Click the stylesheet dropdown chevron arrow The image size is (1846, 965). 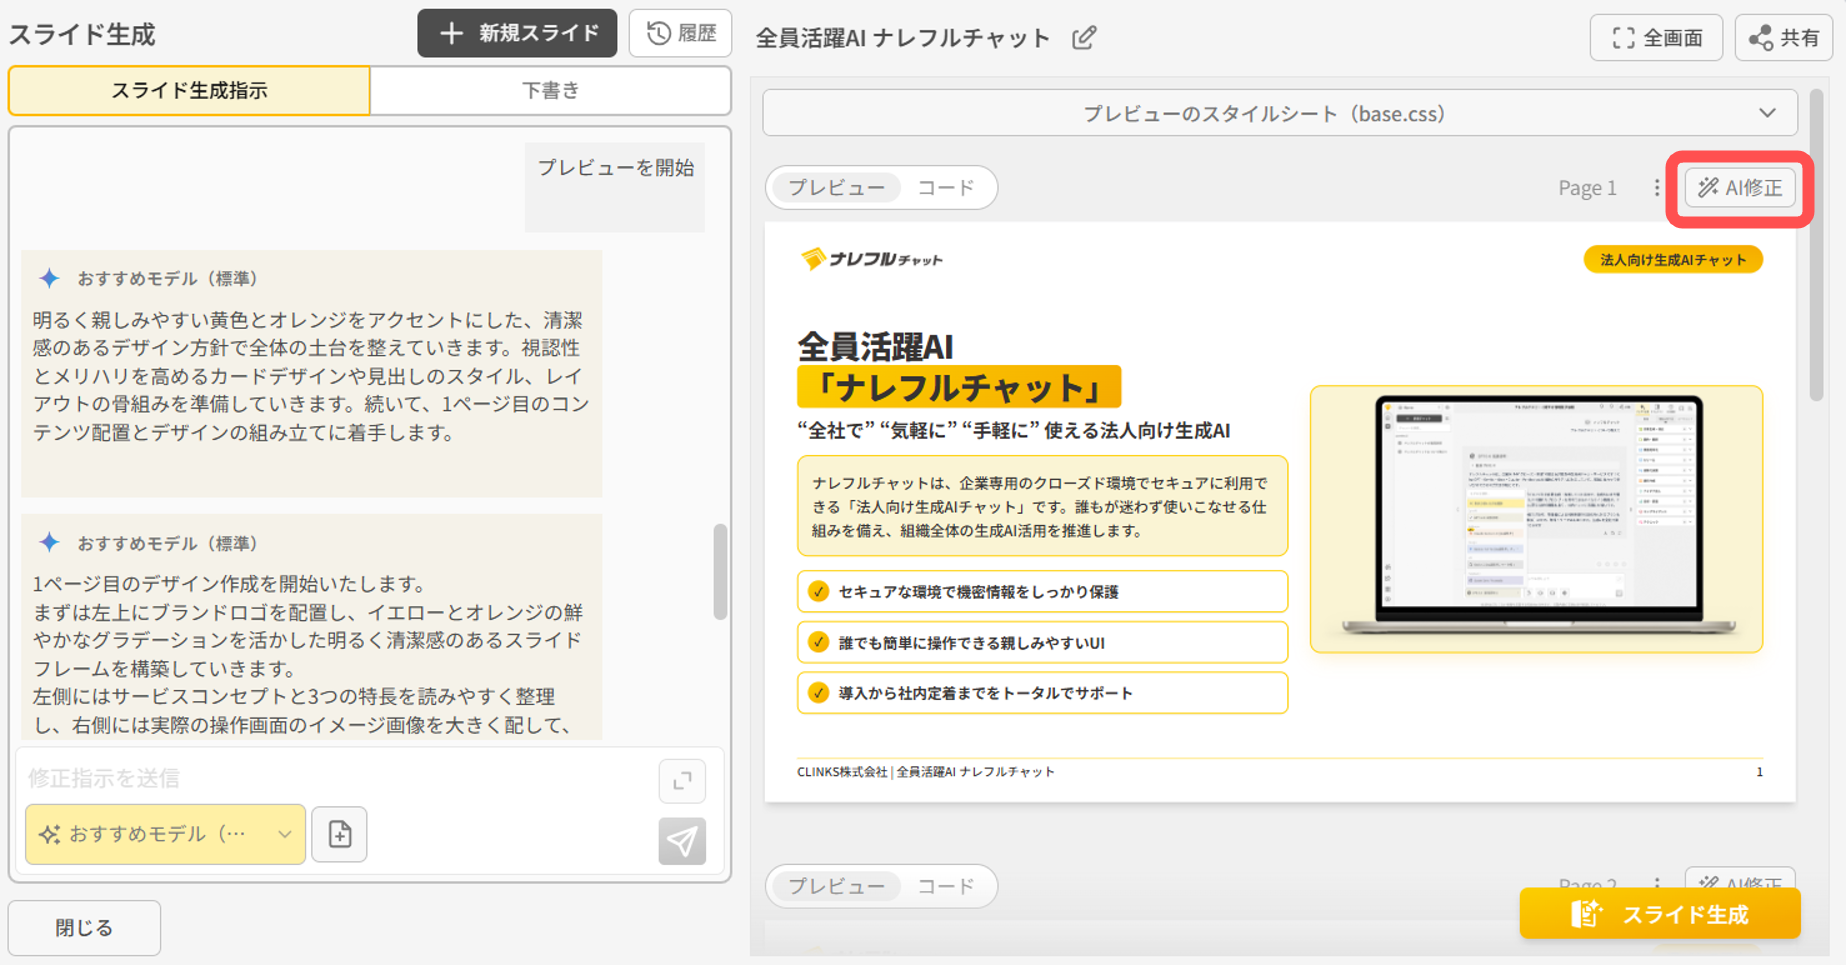pyautogui.click(x=1768, y=113)
